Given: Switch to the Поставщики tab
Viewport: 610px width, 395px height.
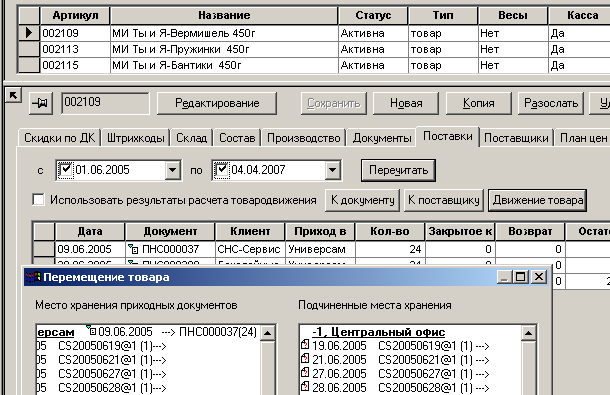Looking at the screenshot, I should tap(516, 138).
